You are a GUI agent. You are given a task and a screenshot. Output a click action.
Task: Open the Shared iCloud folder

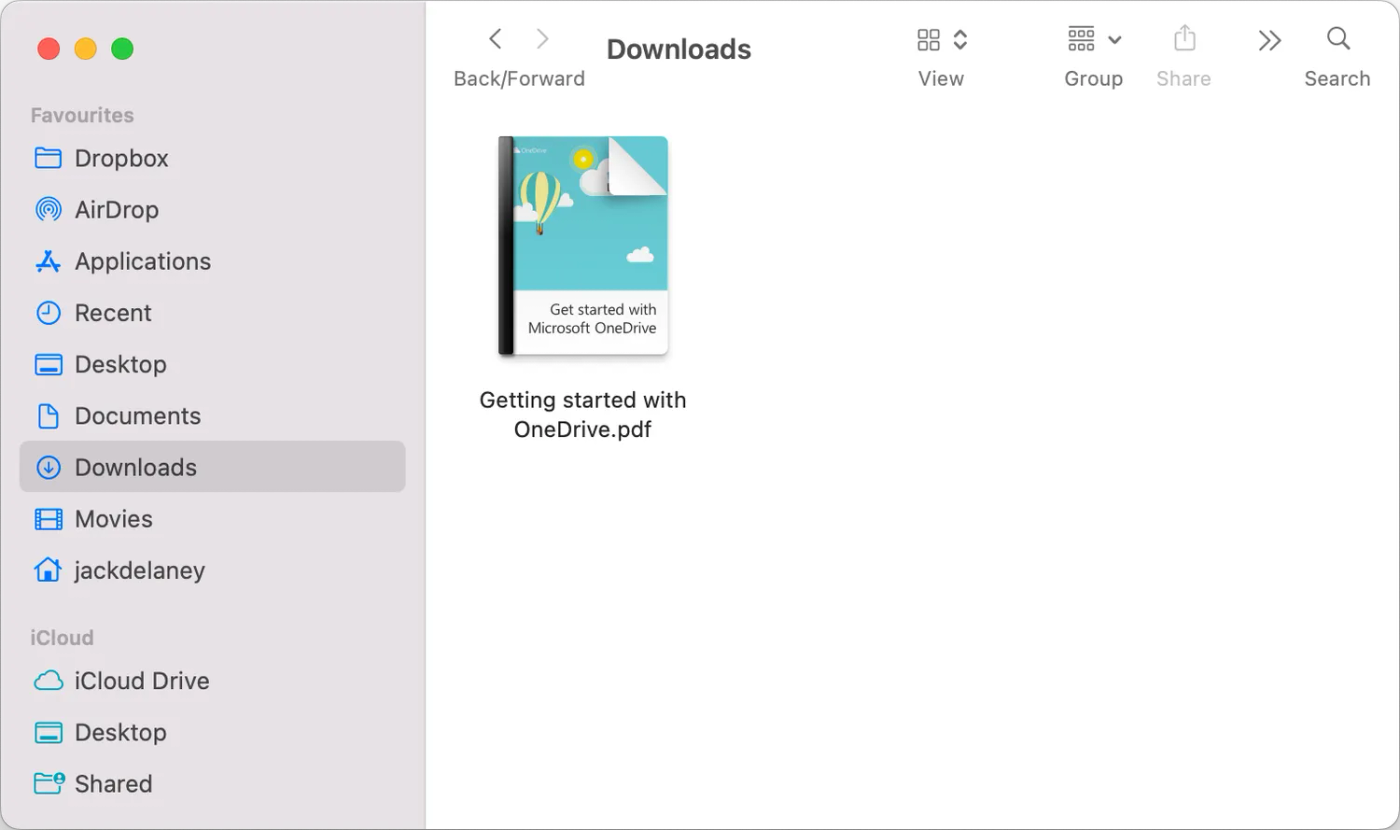pos(112,783)
